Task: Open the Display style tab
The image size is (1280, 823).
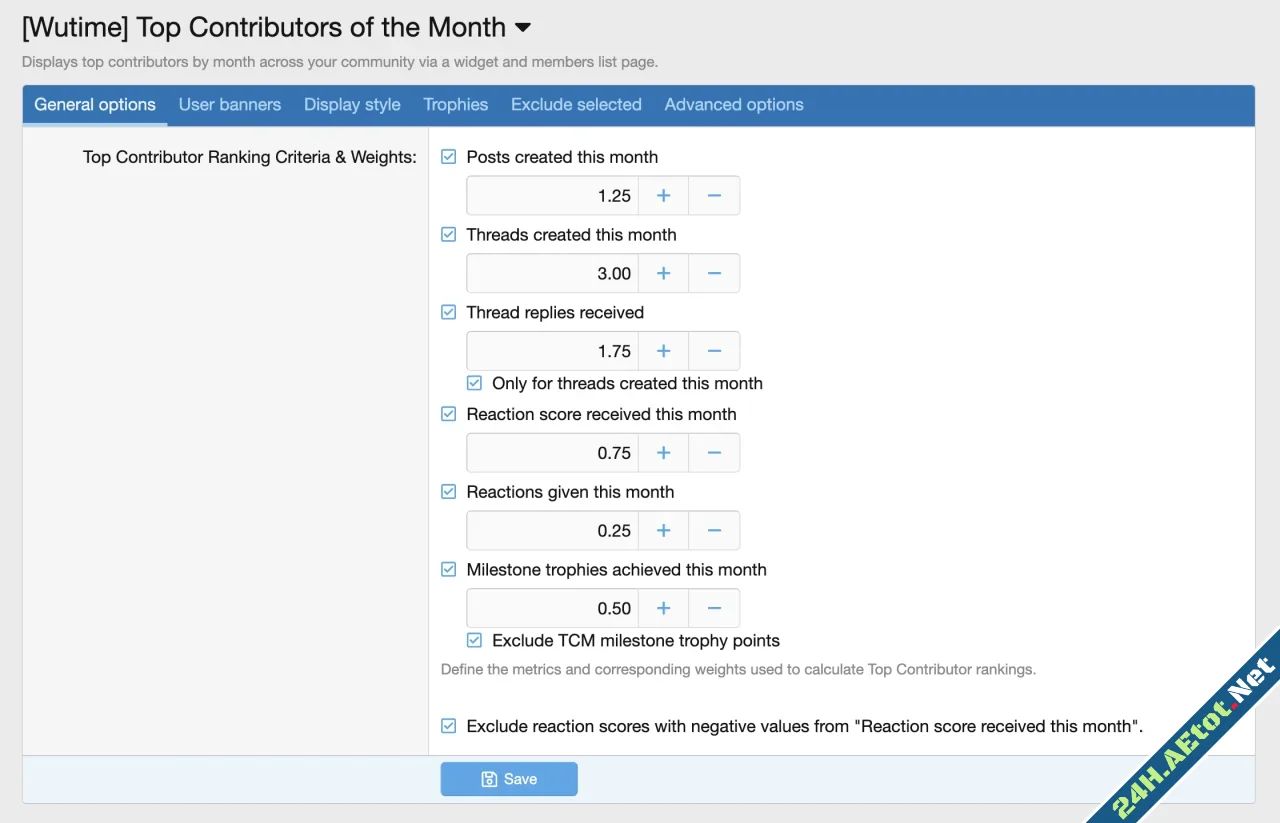Action: pos(352,104)
